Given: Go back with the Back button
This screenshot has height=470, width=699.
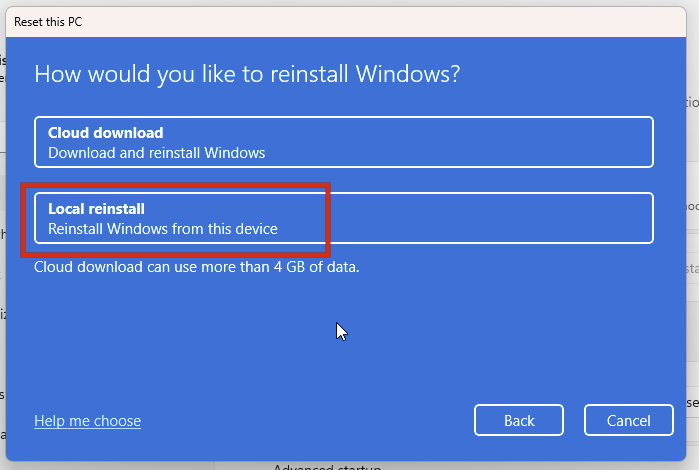Looking at the screenshot, I should pos(519,420).
